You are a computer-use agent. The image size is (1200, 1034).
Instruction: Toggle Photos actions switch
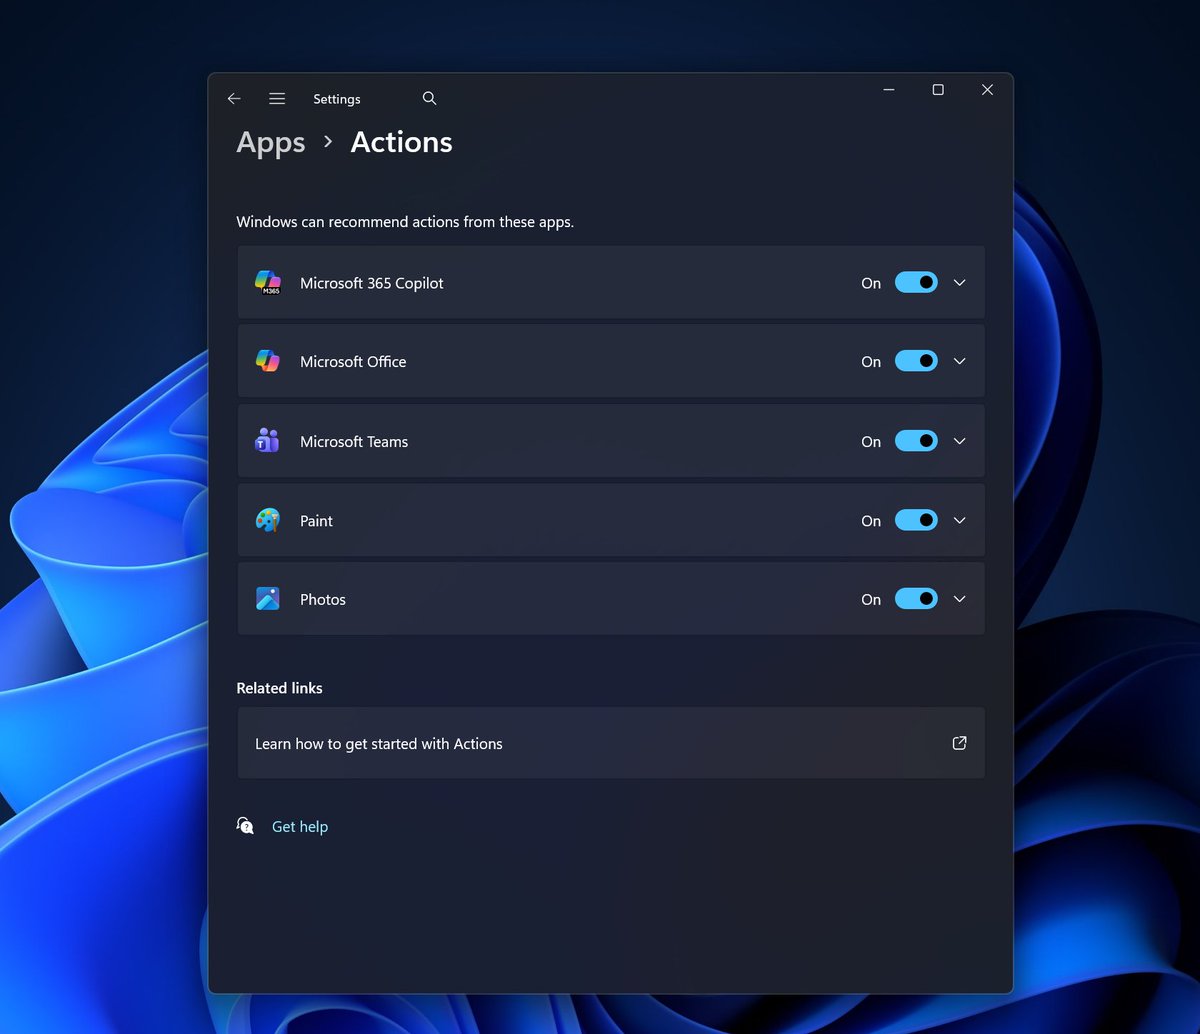916,599
